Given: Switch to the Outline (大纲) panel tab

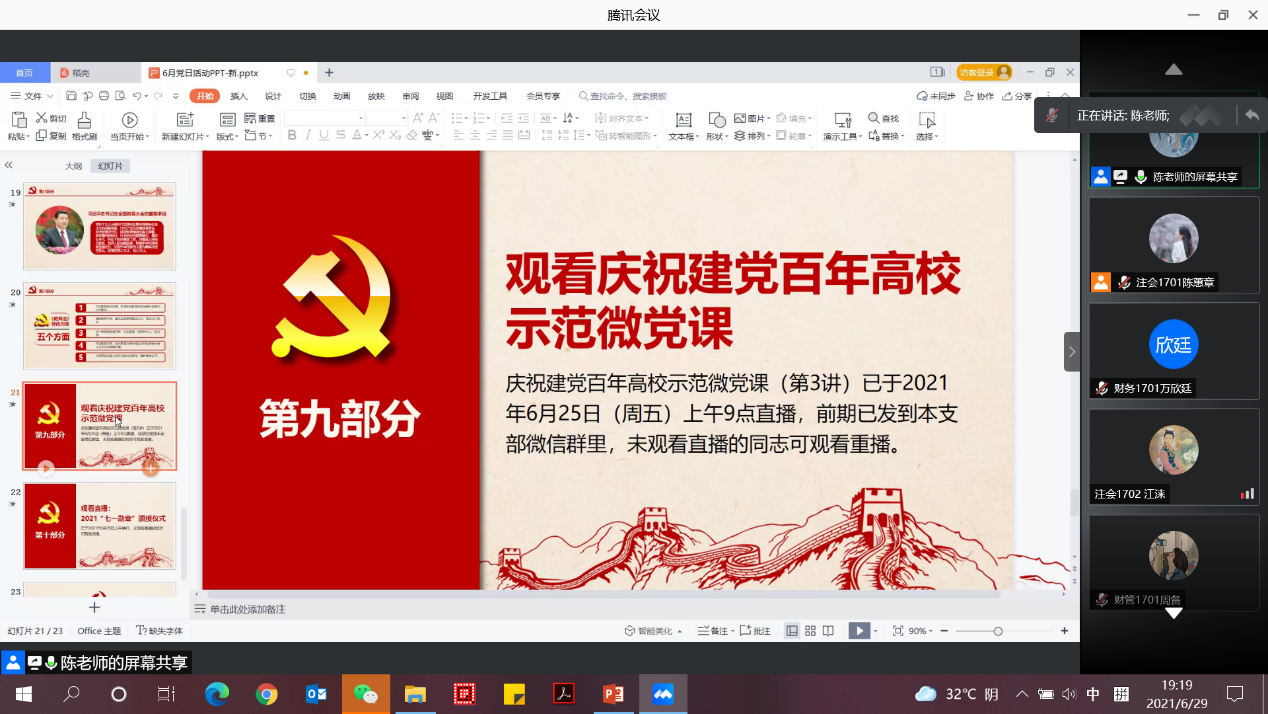Looking at the screenshot, I should (73, 166).
